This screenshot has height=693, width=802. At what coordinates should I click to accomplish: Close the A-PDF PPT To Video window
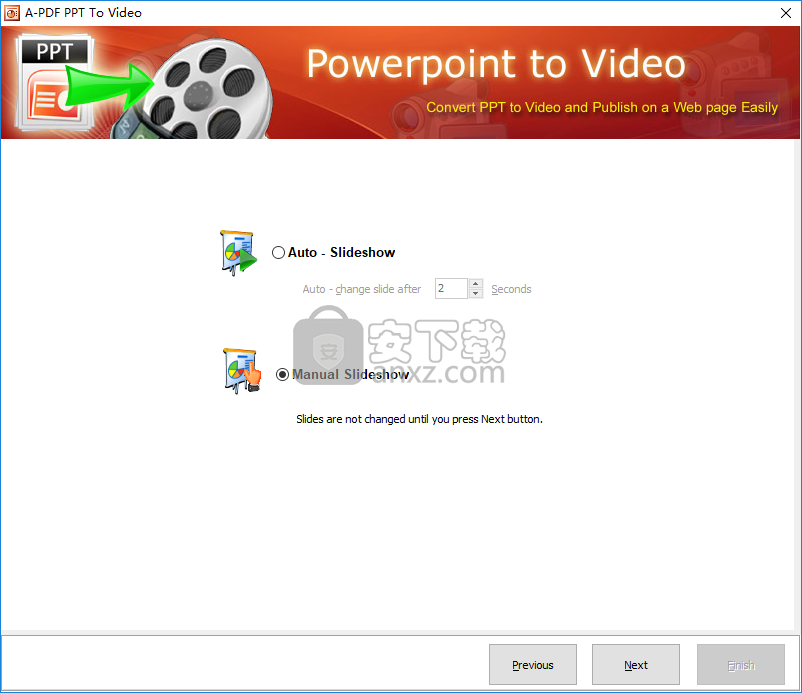(786, 13)
